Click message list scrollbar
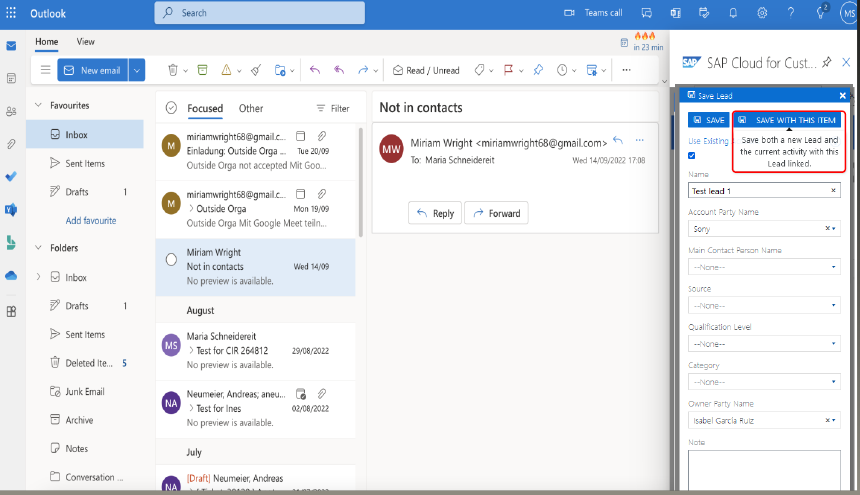The width and height of the screenshot is (860, 495). [361, 183]
